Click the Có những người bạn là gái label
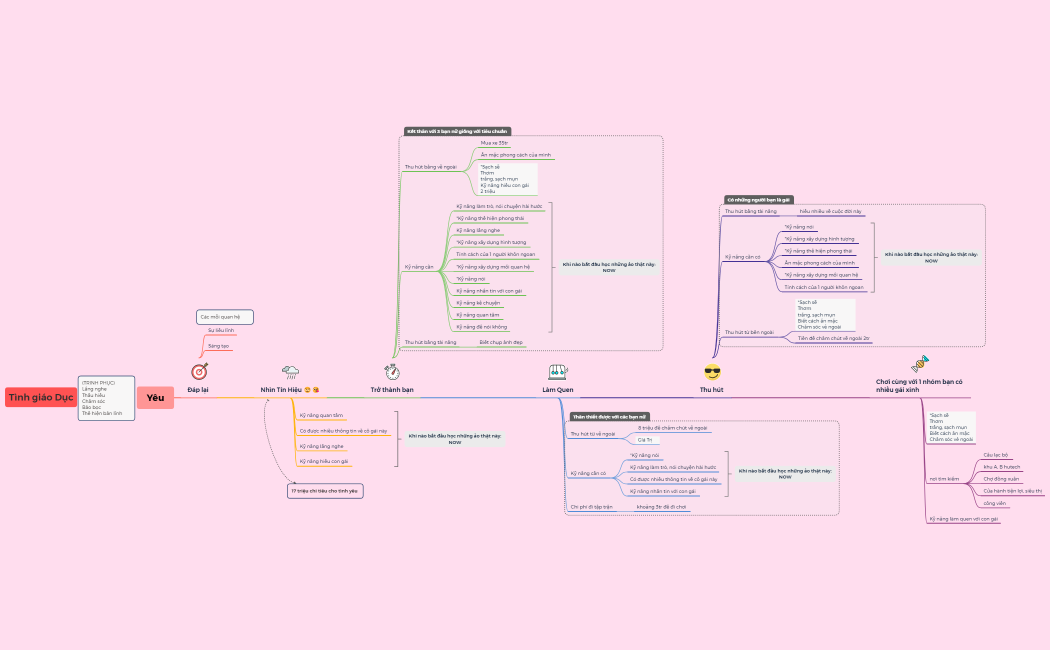 (759, 199)
